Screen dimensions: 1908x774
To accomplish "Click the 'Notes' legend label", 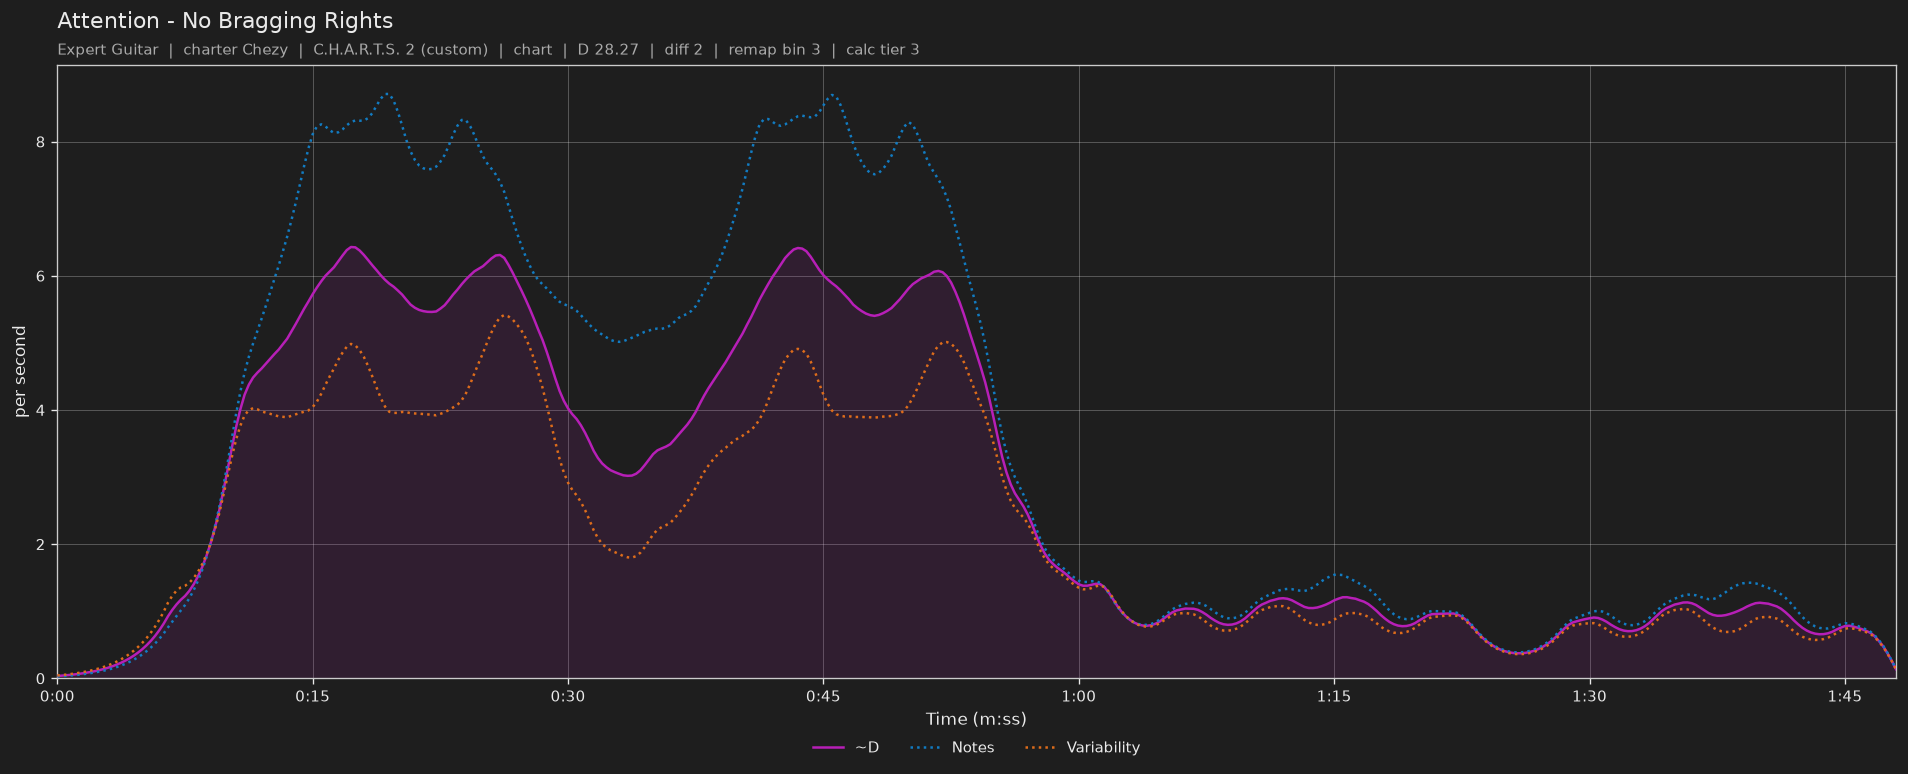I will pos(973,747).
